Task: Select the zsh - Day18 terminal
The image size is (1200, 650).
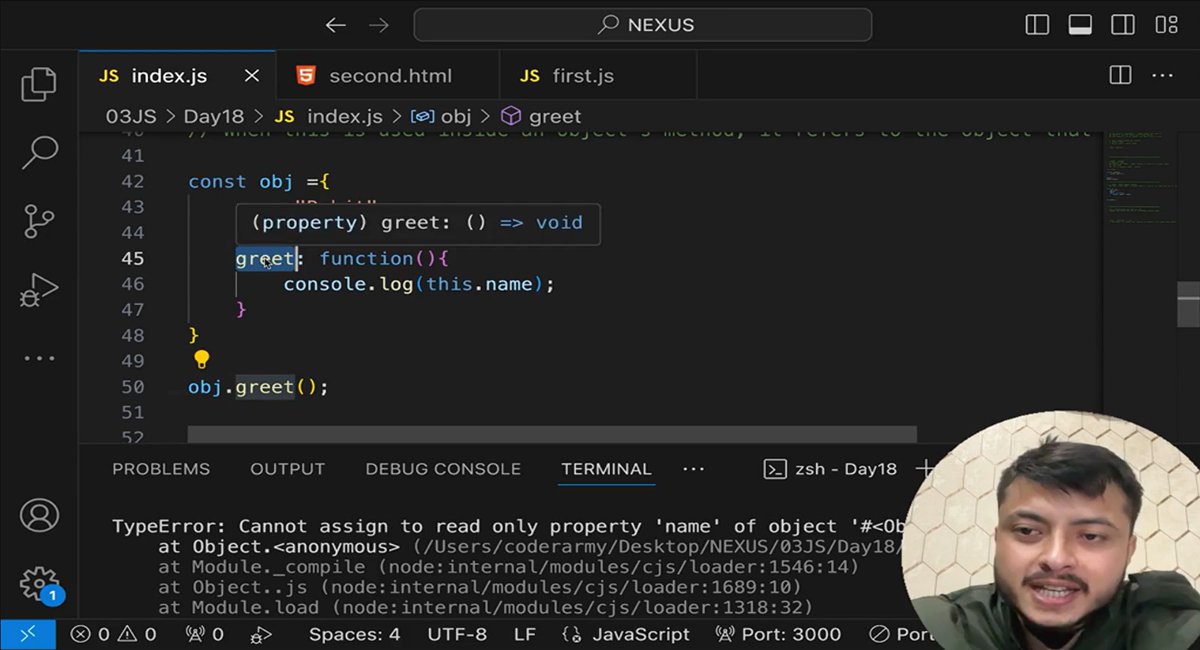Action: pos(831,469)
